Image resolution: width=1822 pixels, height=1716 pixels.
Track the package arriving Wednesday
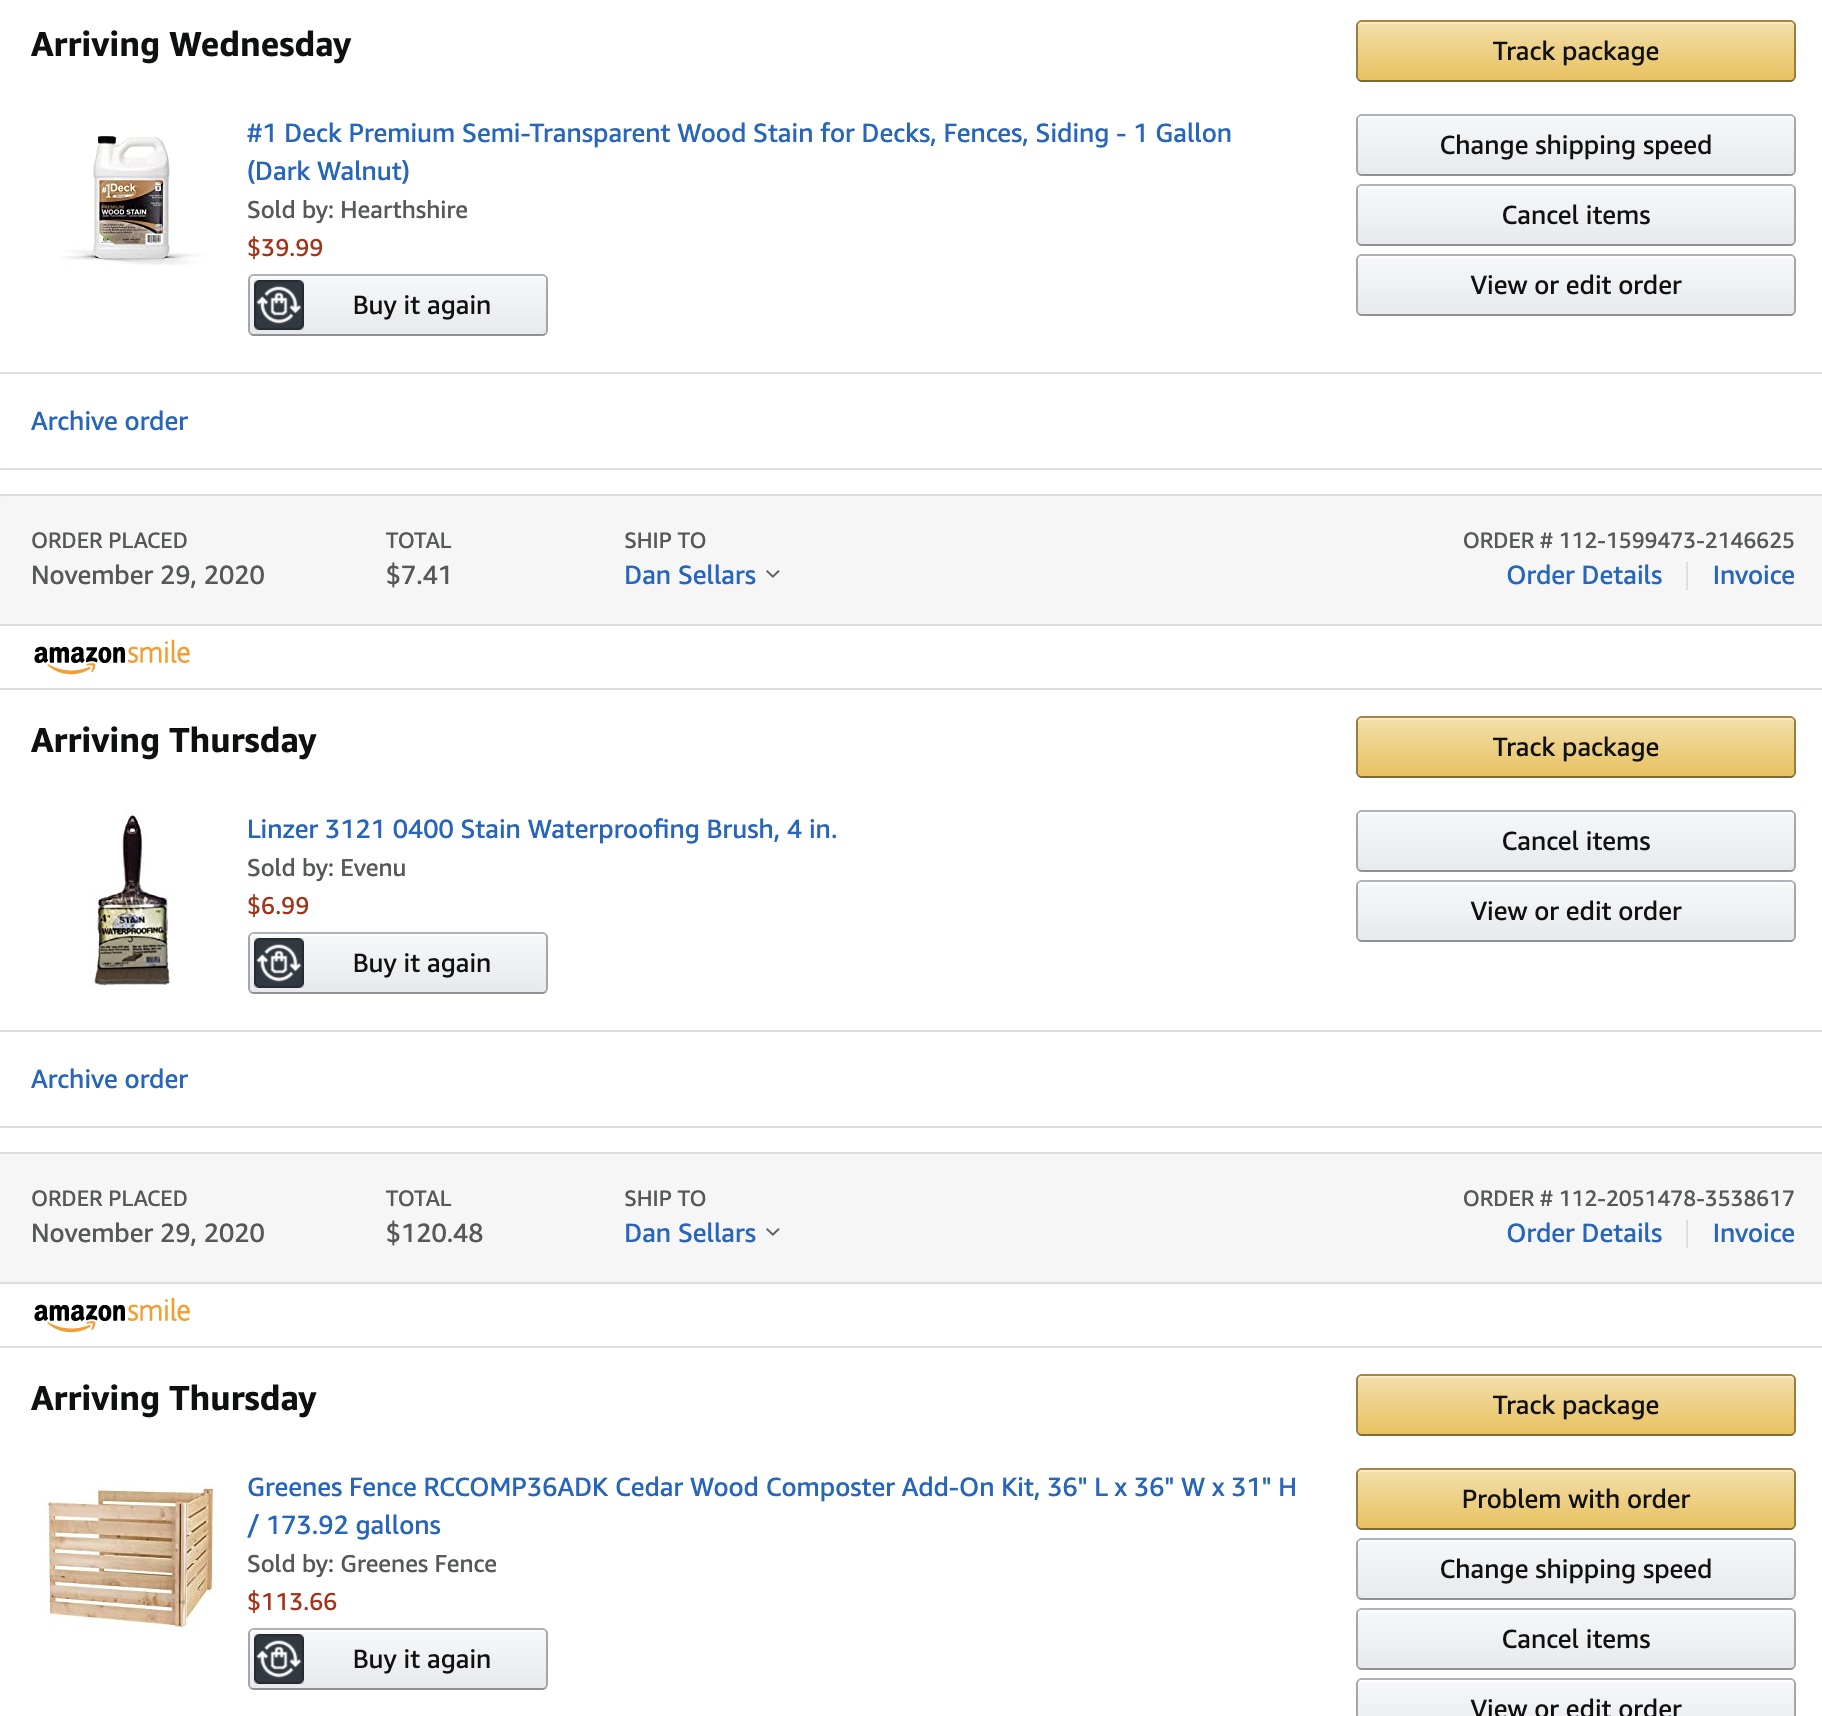click(1575, 51)
